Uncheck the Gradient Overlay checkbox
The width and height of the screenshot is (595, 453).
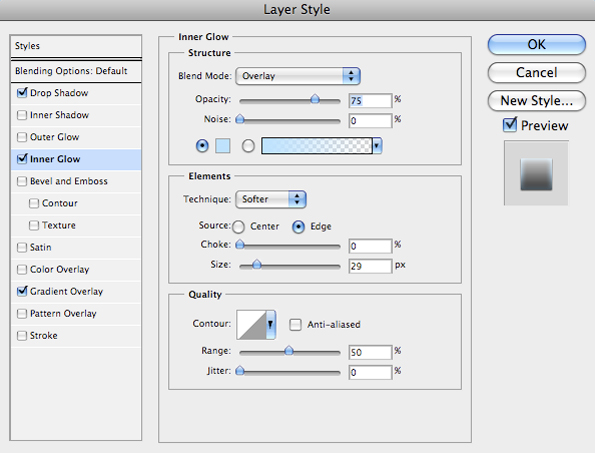[x=22, y=291]
